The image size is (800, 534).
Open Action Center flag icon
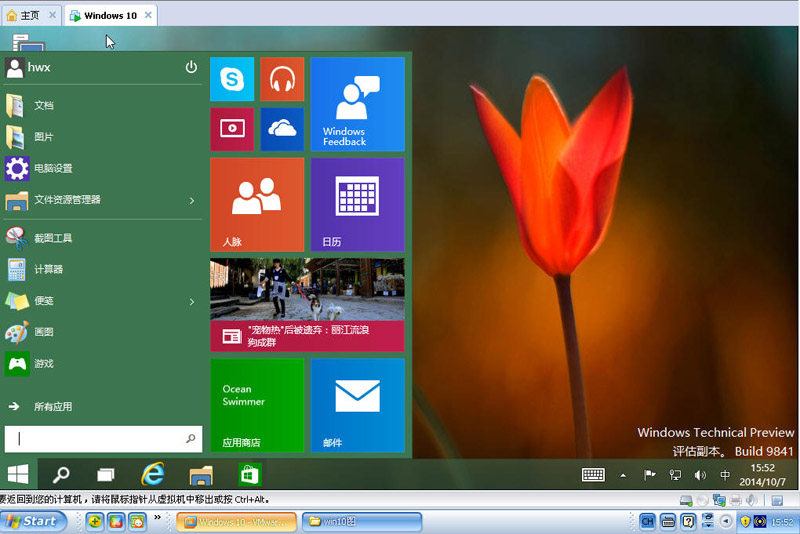(649, 475)
